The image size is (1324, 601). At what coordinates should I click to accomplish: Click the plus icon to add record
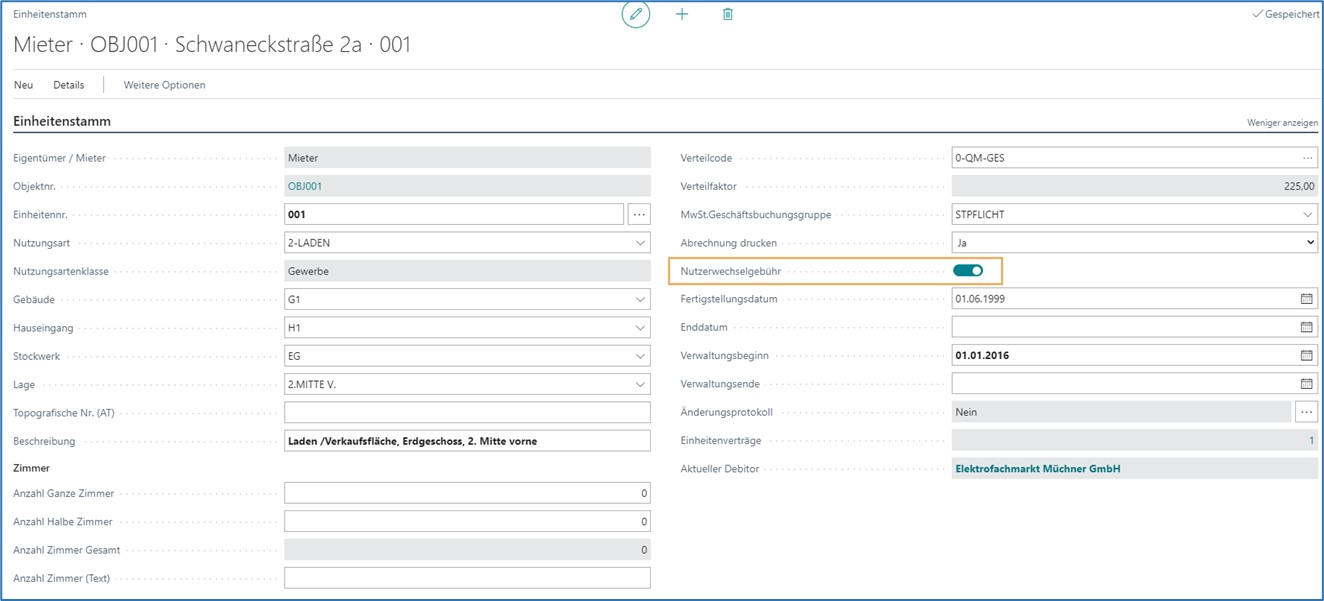pos(682,15)
